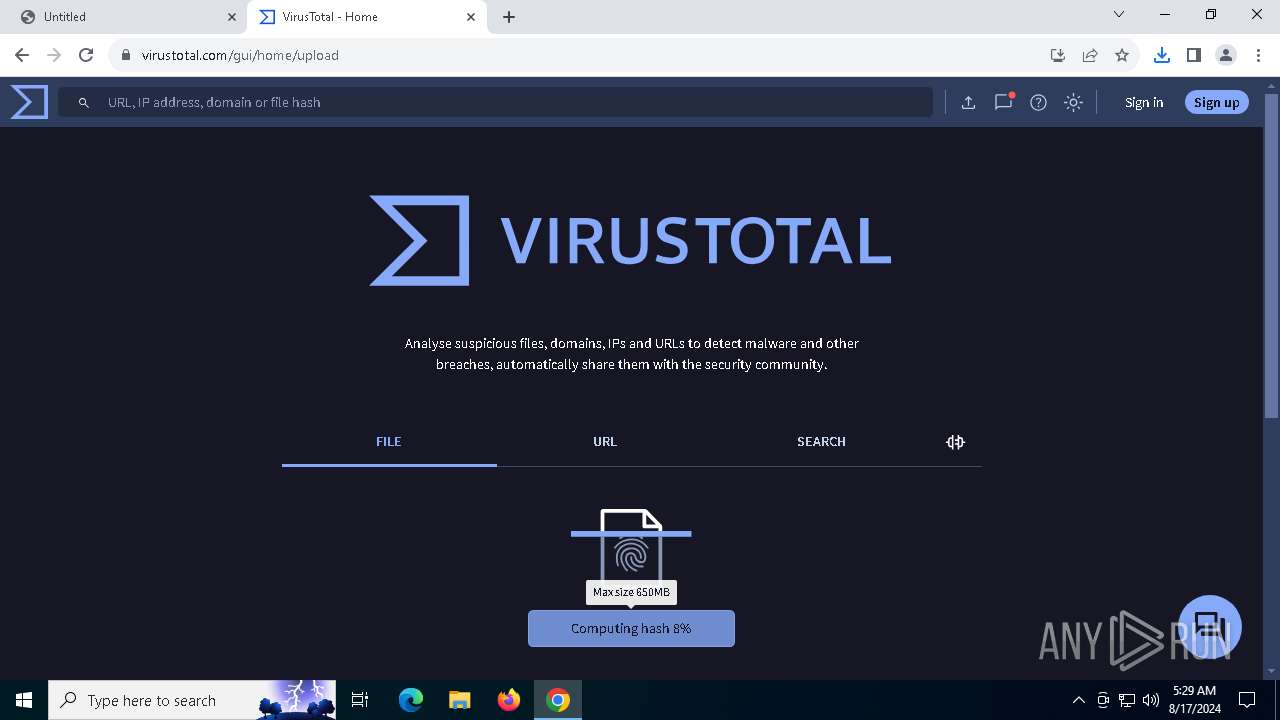1280x720 pixels.
Task: Open the volume speaker tray icon
Action: [x=1151, y=700]
